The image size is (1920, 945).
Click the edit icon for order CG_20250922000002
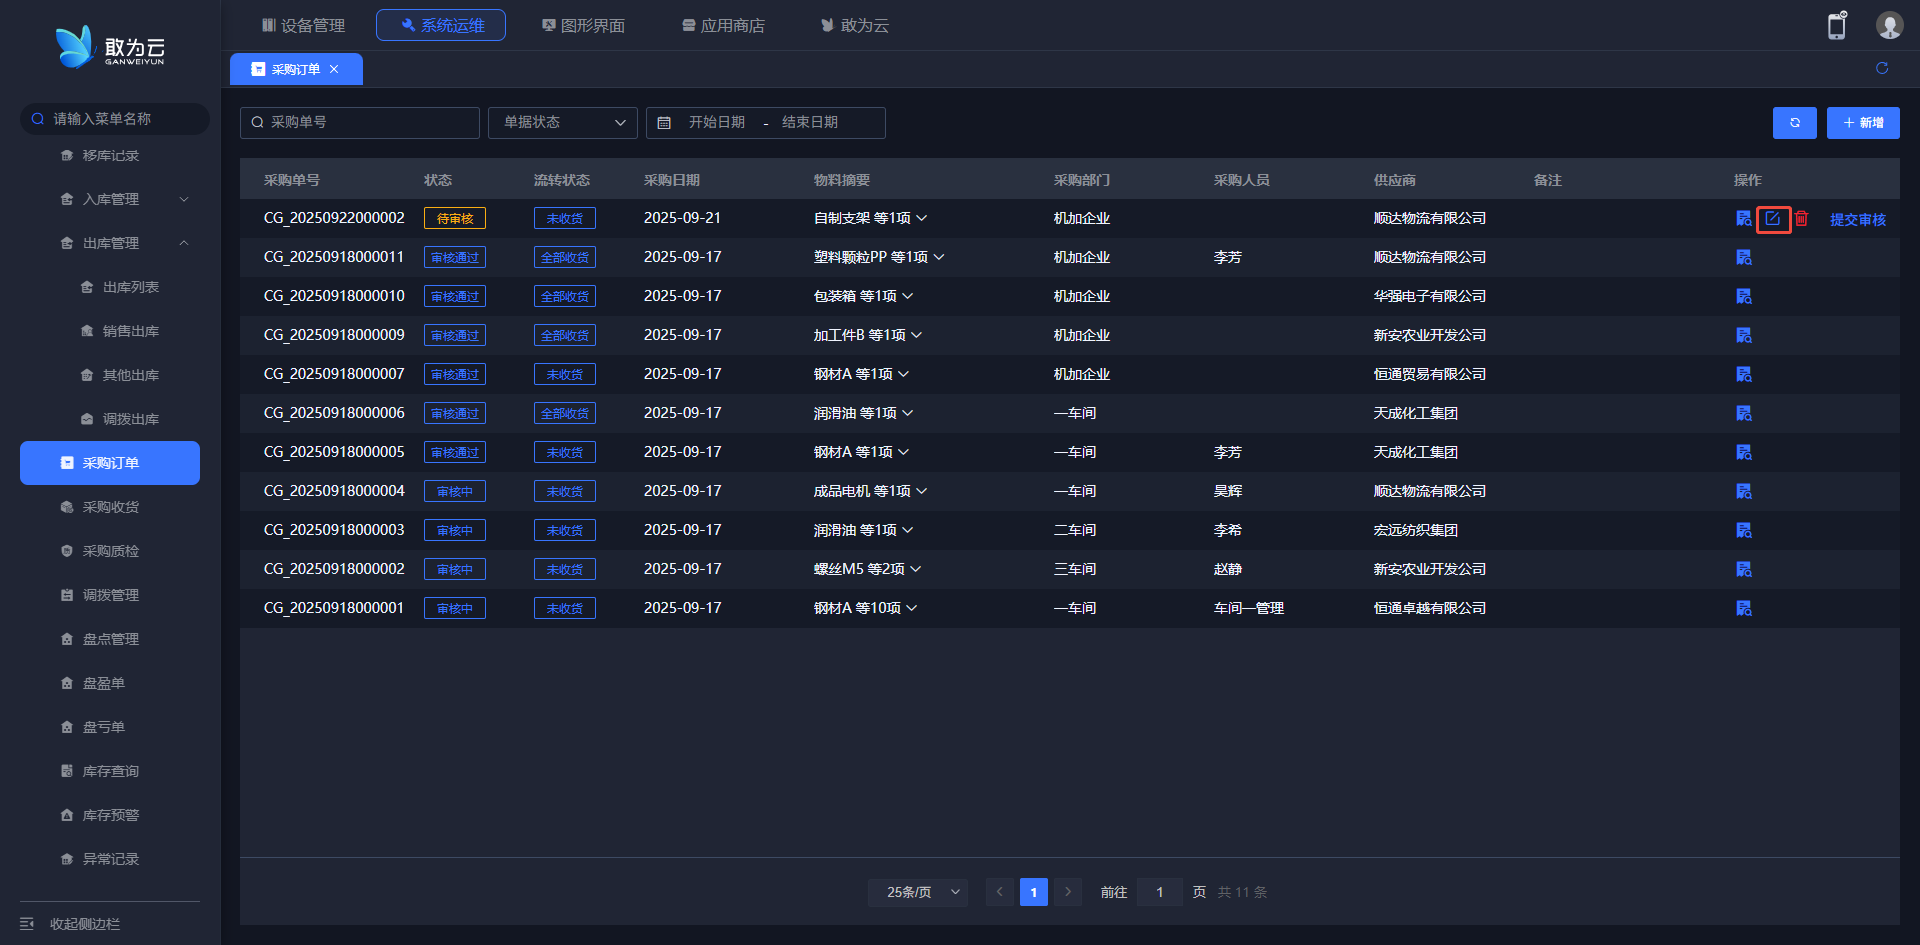[x=1772, y=219]
